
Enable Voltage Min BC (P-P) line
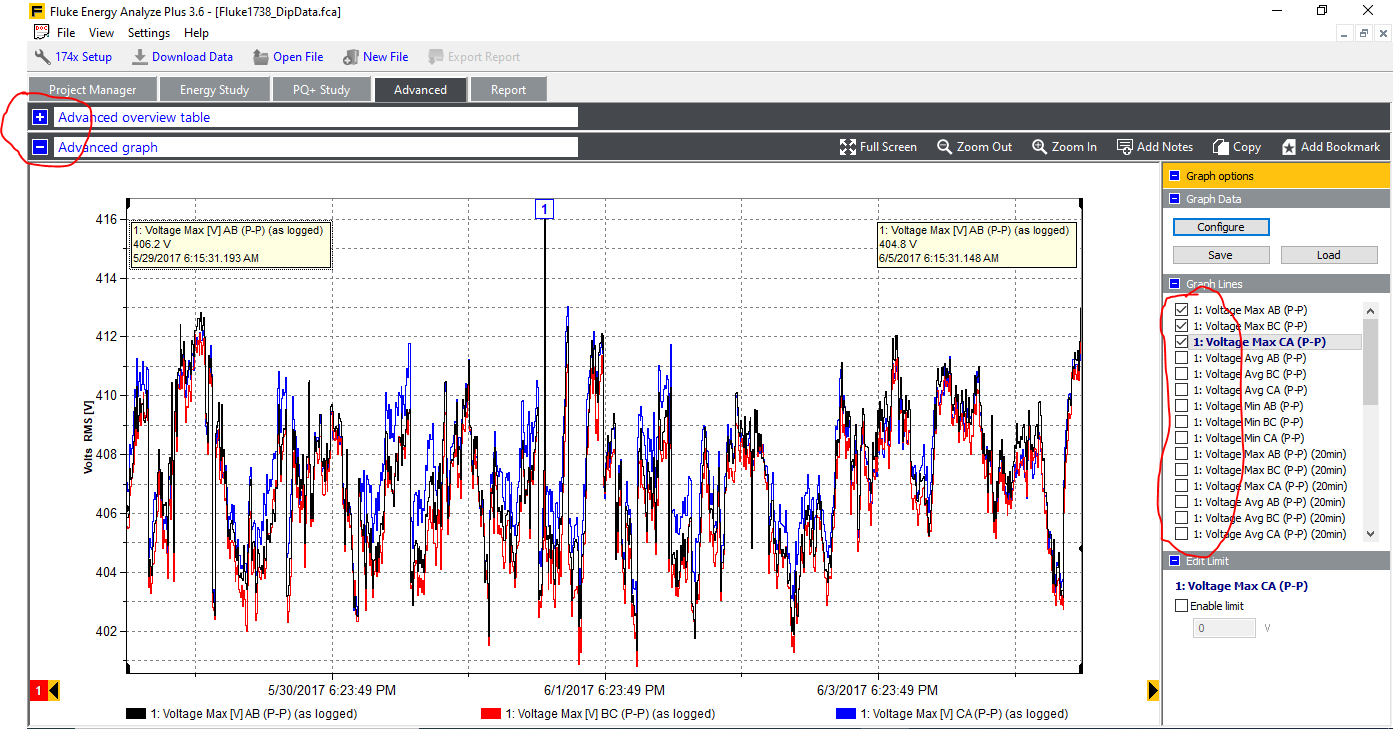[x=1182, y=422]
